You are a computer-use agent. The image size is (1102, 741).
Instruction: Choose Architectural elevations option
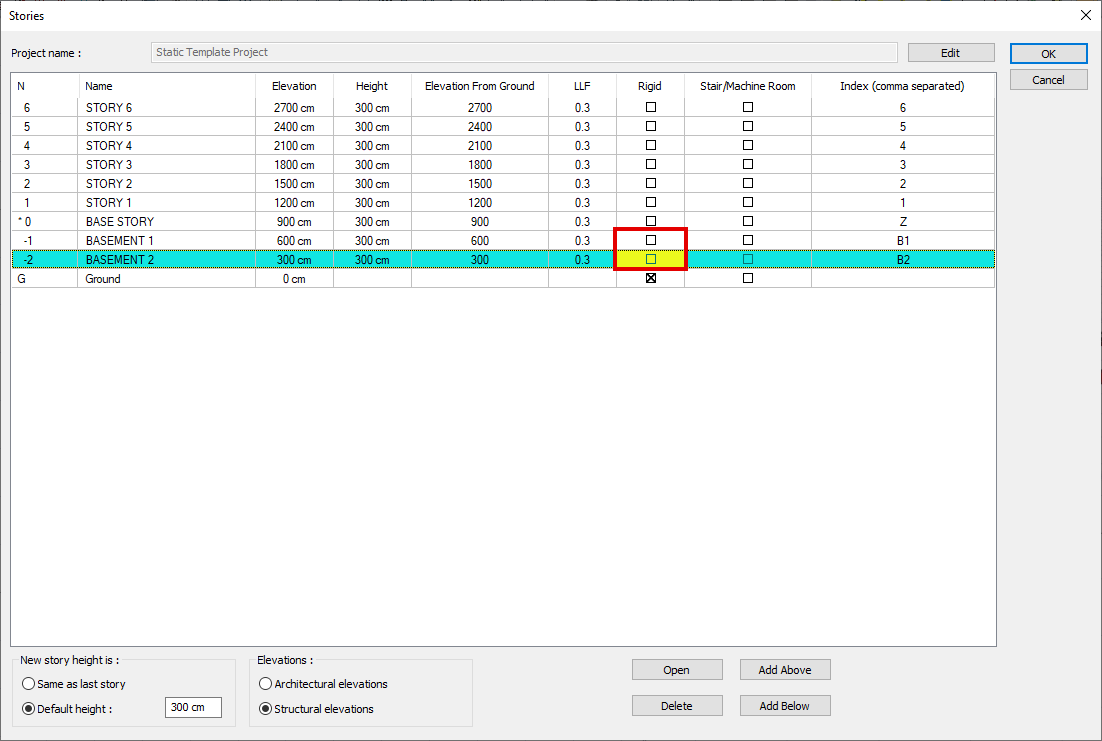tap(266, 684)
